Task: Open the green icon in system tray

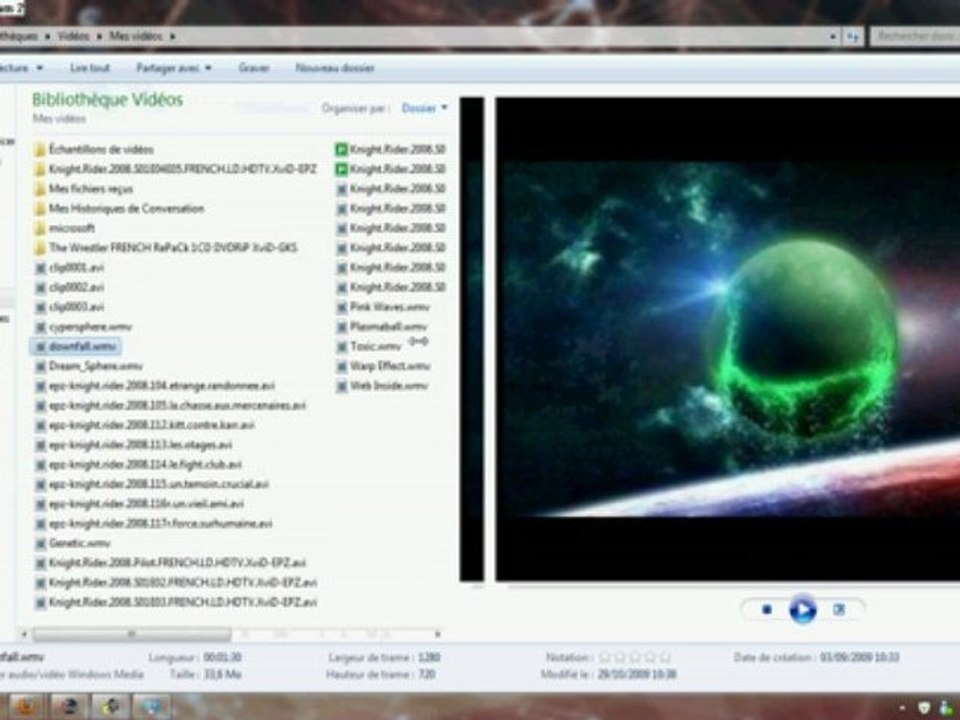Action: point(947,708)
